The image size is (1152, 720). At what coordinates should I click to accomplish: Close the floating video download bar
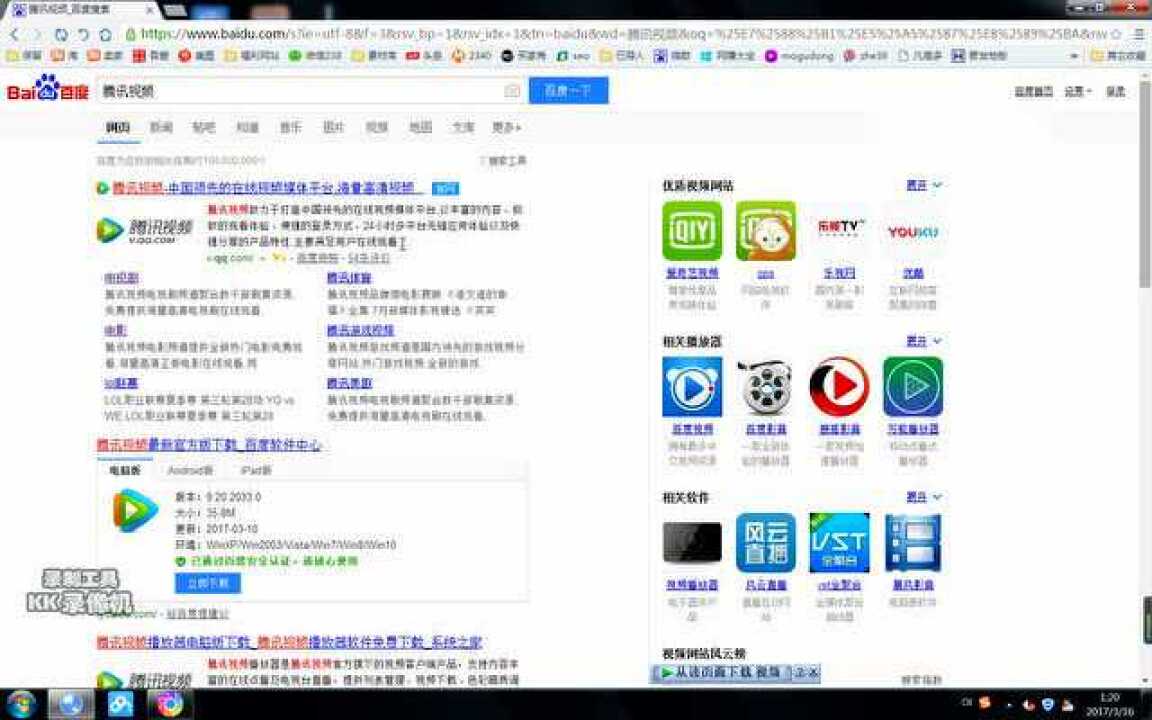814,672
